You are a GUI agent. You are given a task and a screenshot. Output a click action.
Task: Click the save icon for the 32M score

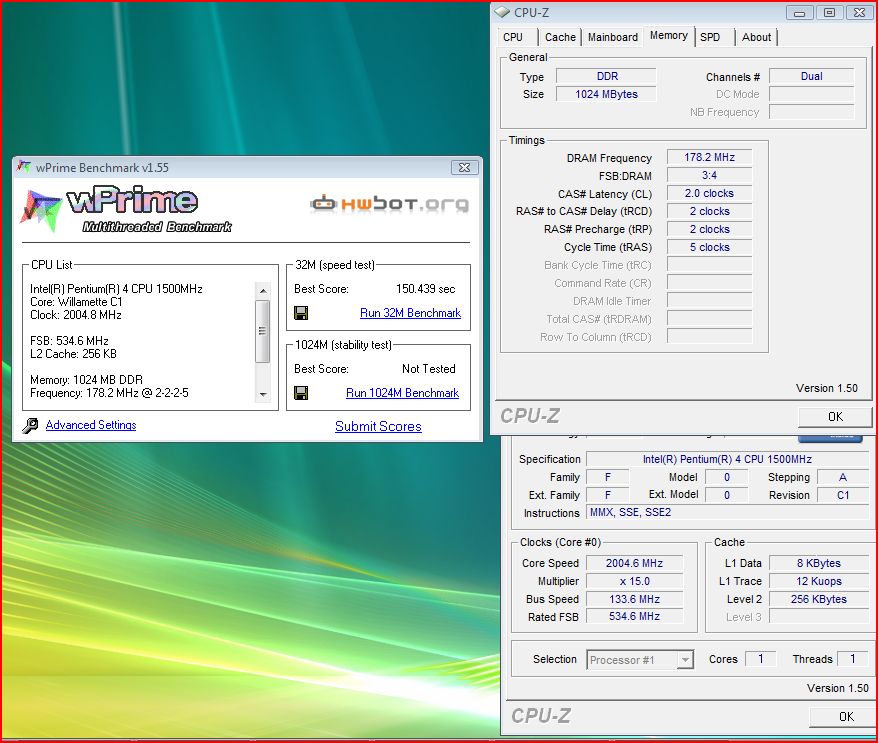point(301,313)
